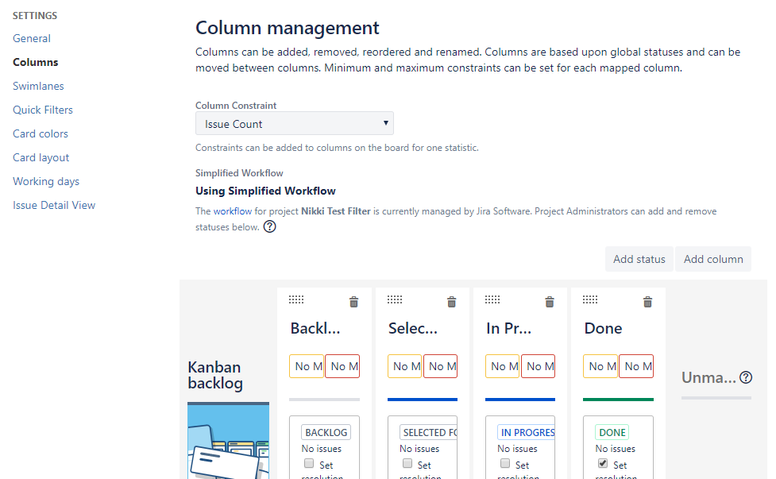This screenshot has width=776, height=479.
Task: Toggle Set resolution checkbox for IN PROGRESS
Action: [x=505, y=463]
